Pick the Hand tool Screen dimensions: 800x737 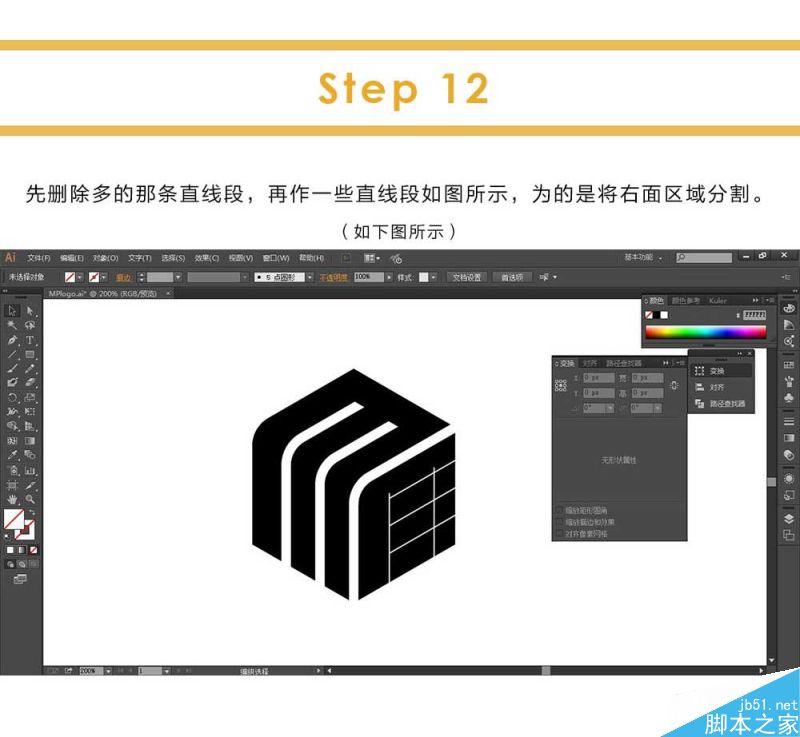[x=12, y=499]
